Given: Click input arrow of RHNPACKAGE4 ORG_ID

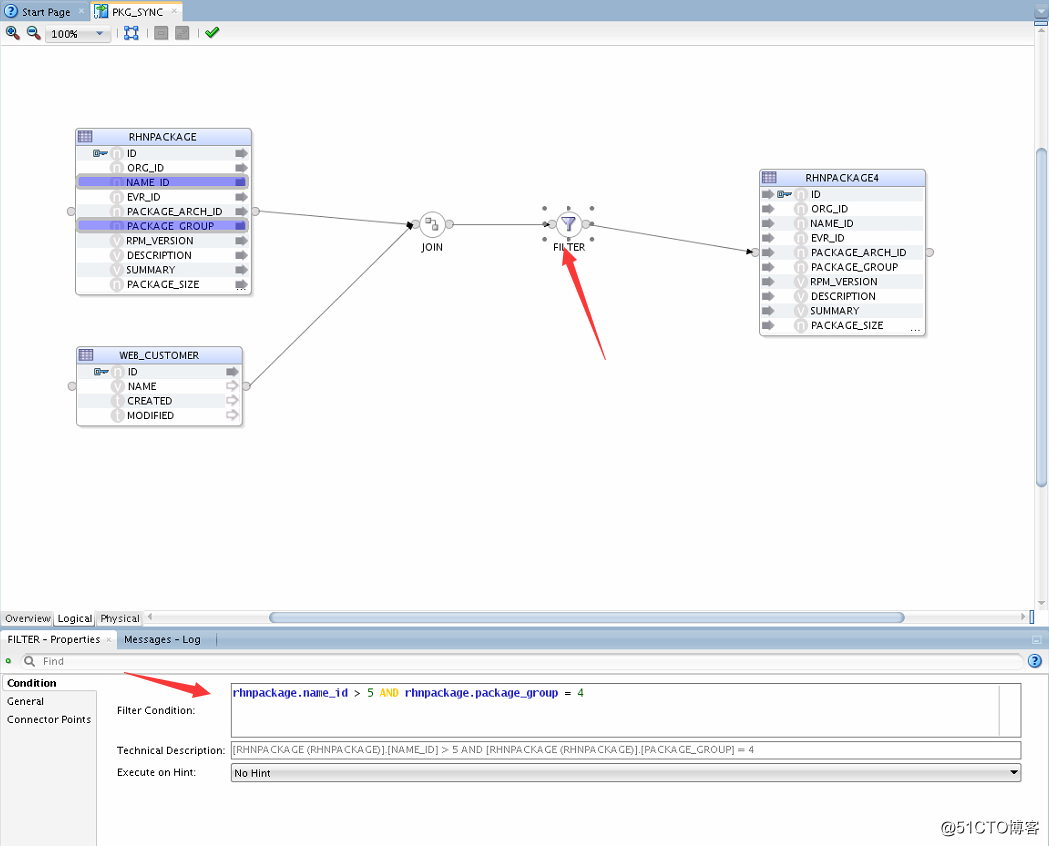Looking at the screenshot, I should coord(768,209).
